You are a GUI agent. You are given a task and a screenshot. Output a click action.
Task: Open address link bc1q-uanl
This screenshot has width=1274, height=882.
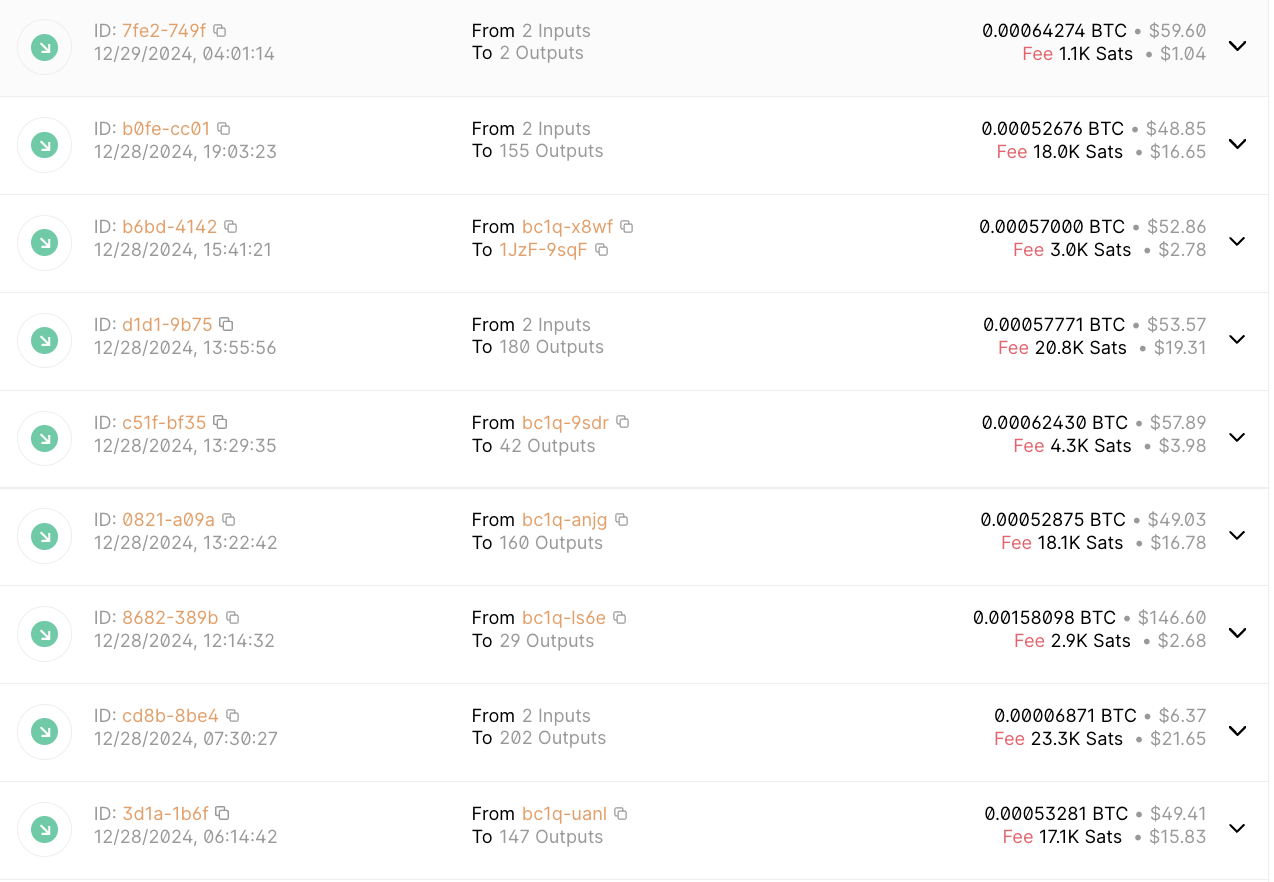pyautogui.click(x=564, y=814)
